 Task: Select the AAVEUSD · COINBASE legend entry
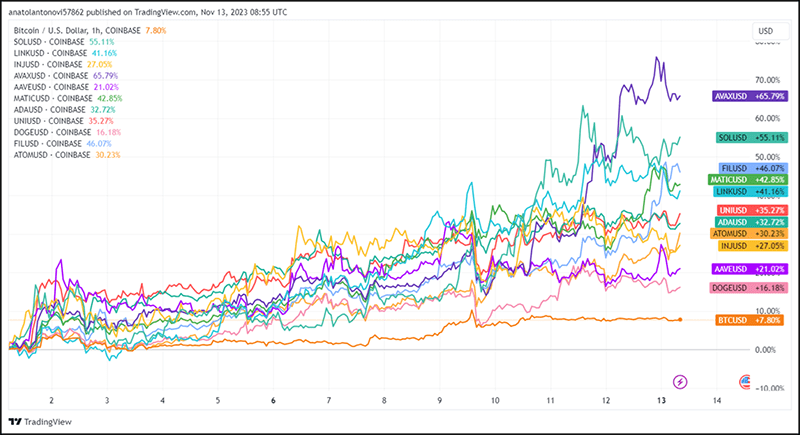66,87
